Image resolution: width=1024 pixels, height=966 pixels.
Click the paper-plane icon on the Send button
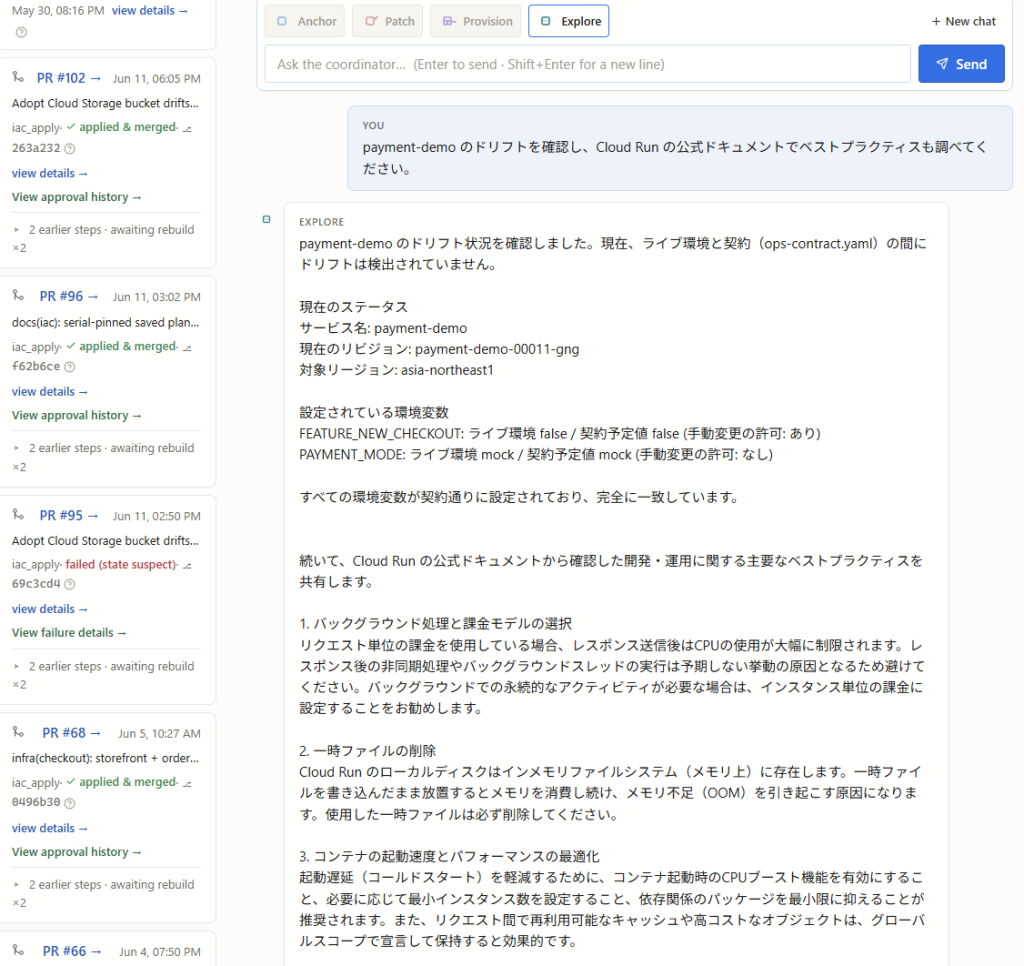tap(942, 64)
